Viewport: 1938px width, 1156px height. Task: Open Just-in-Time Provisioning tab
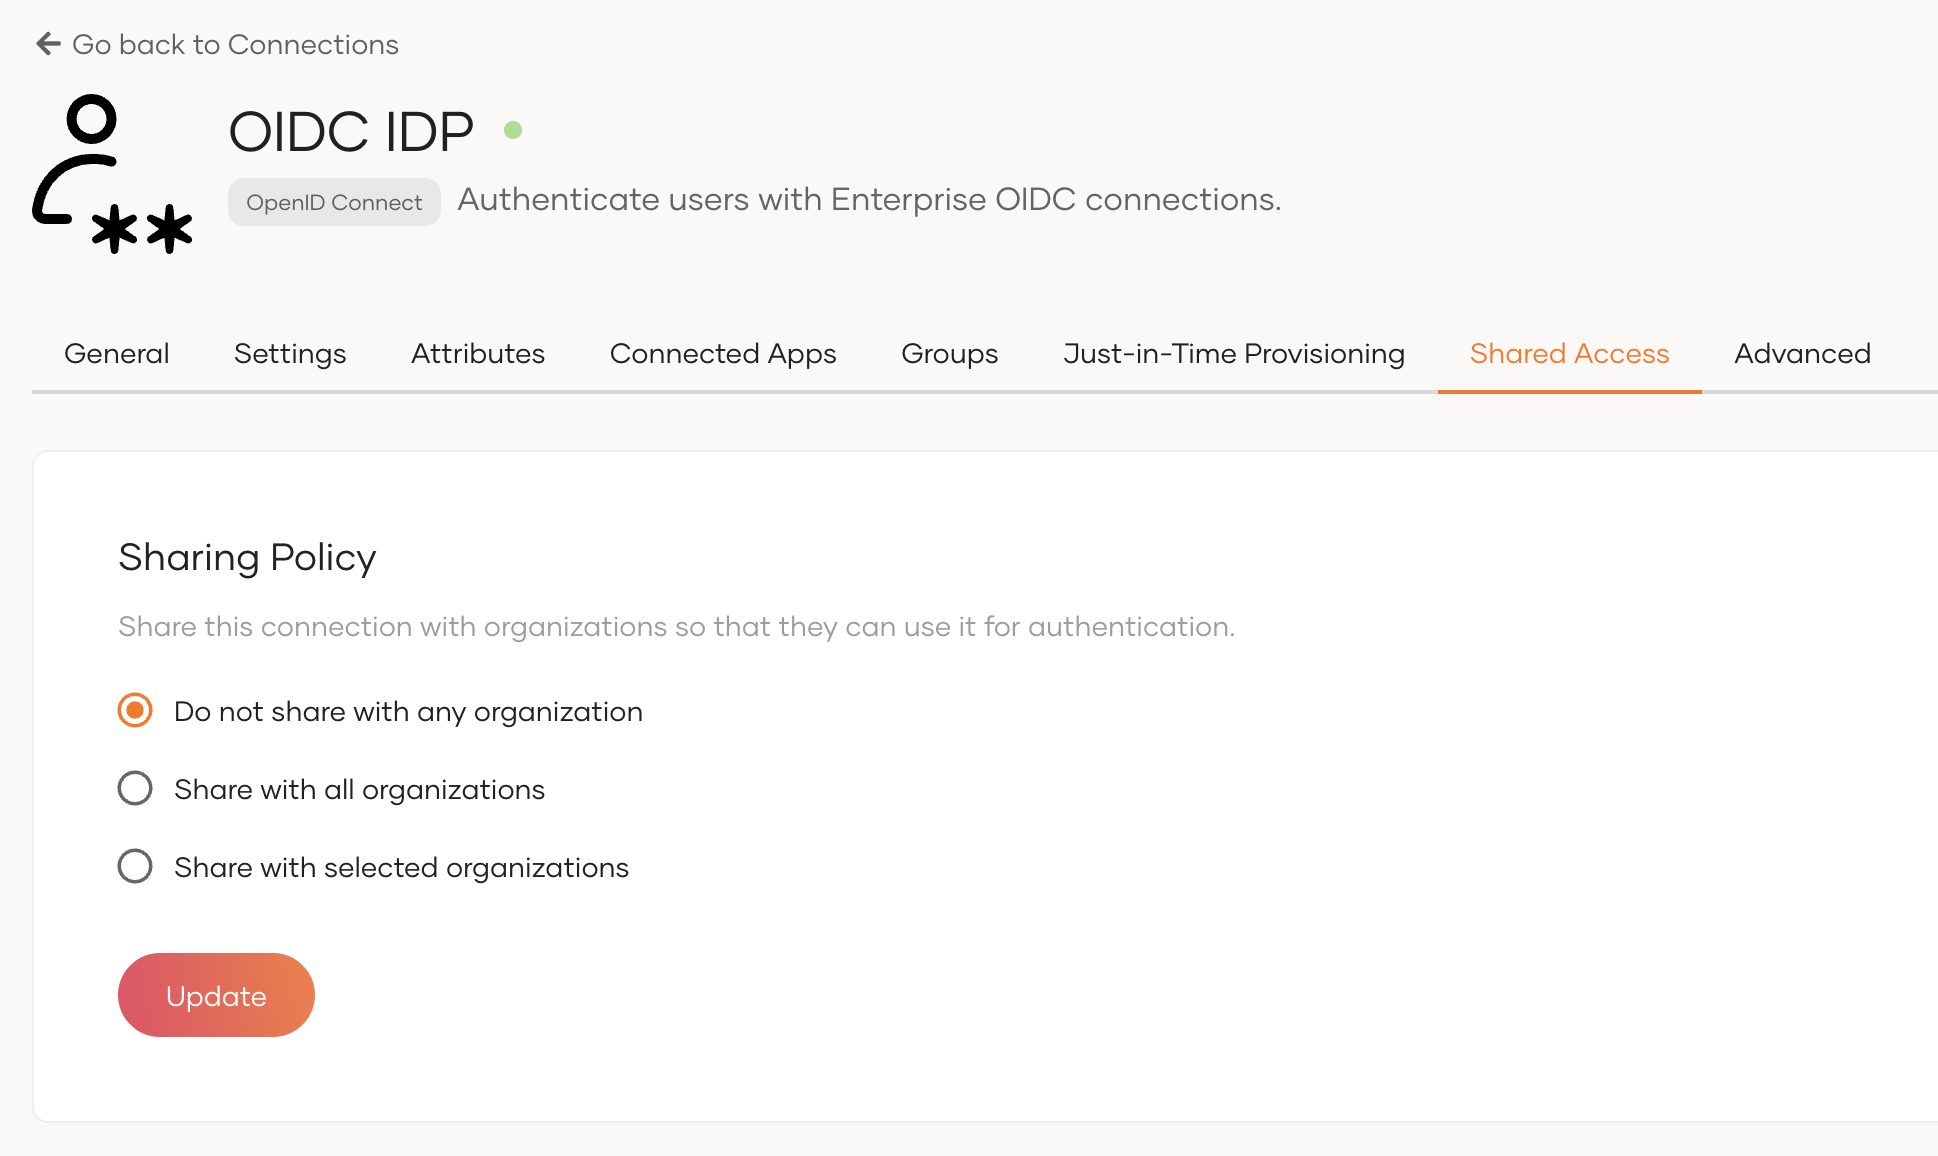1234,353
